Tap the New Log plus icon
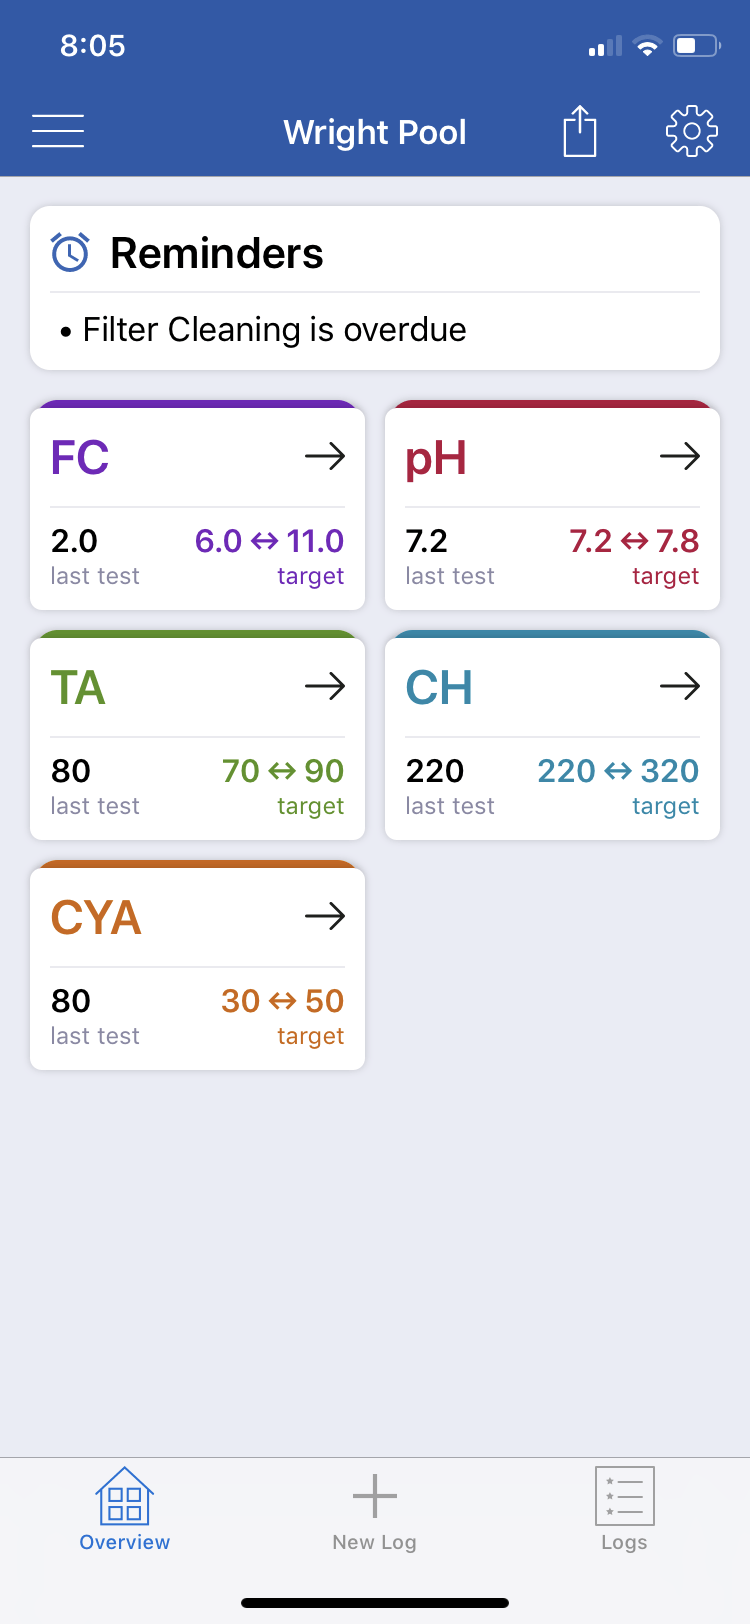 tap(375, 1497)
